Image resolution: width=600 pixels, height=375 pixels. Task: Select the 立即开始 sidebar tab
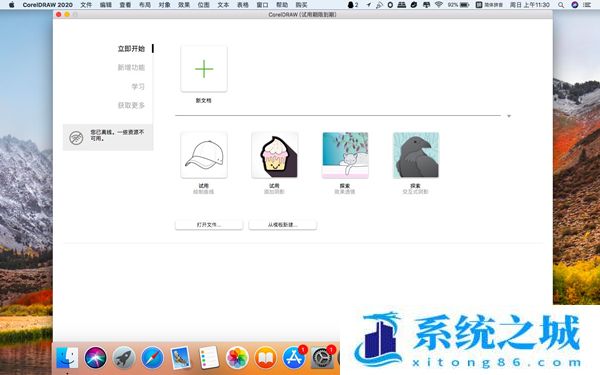click(131, 49)
